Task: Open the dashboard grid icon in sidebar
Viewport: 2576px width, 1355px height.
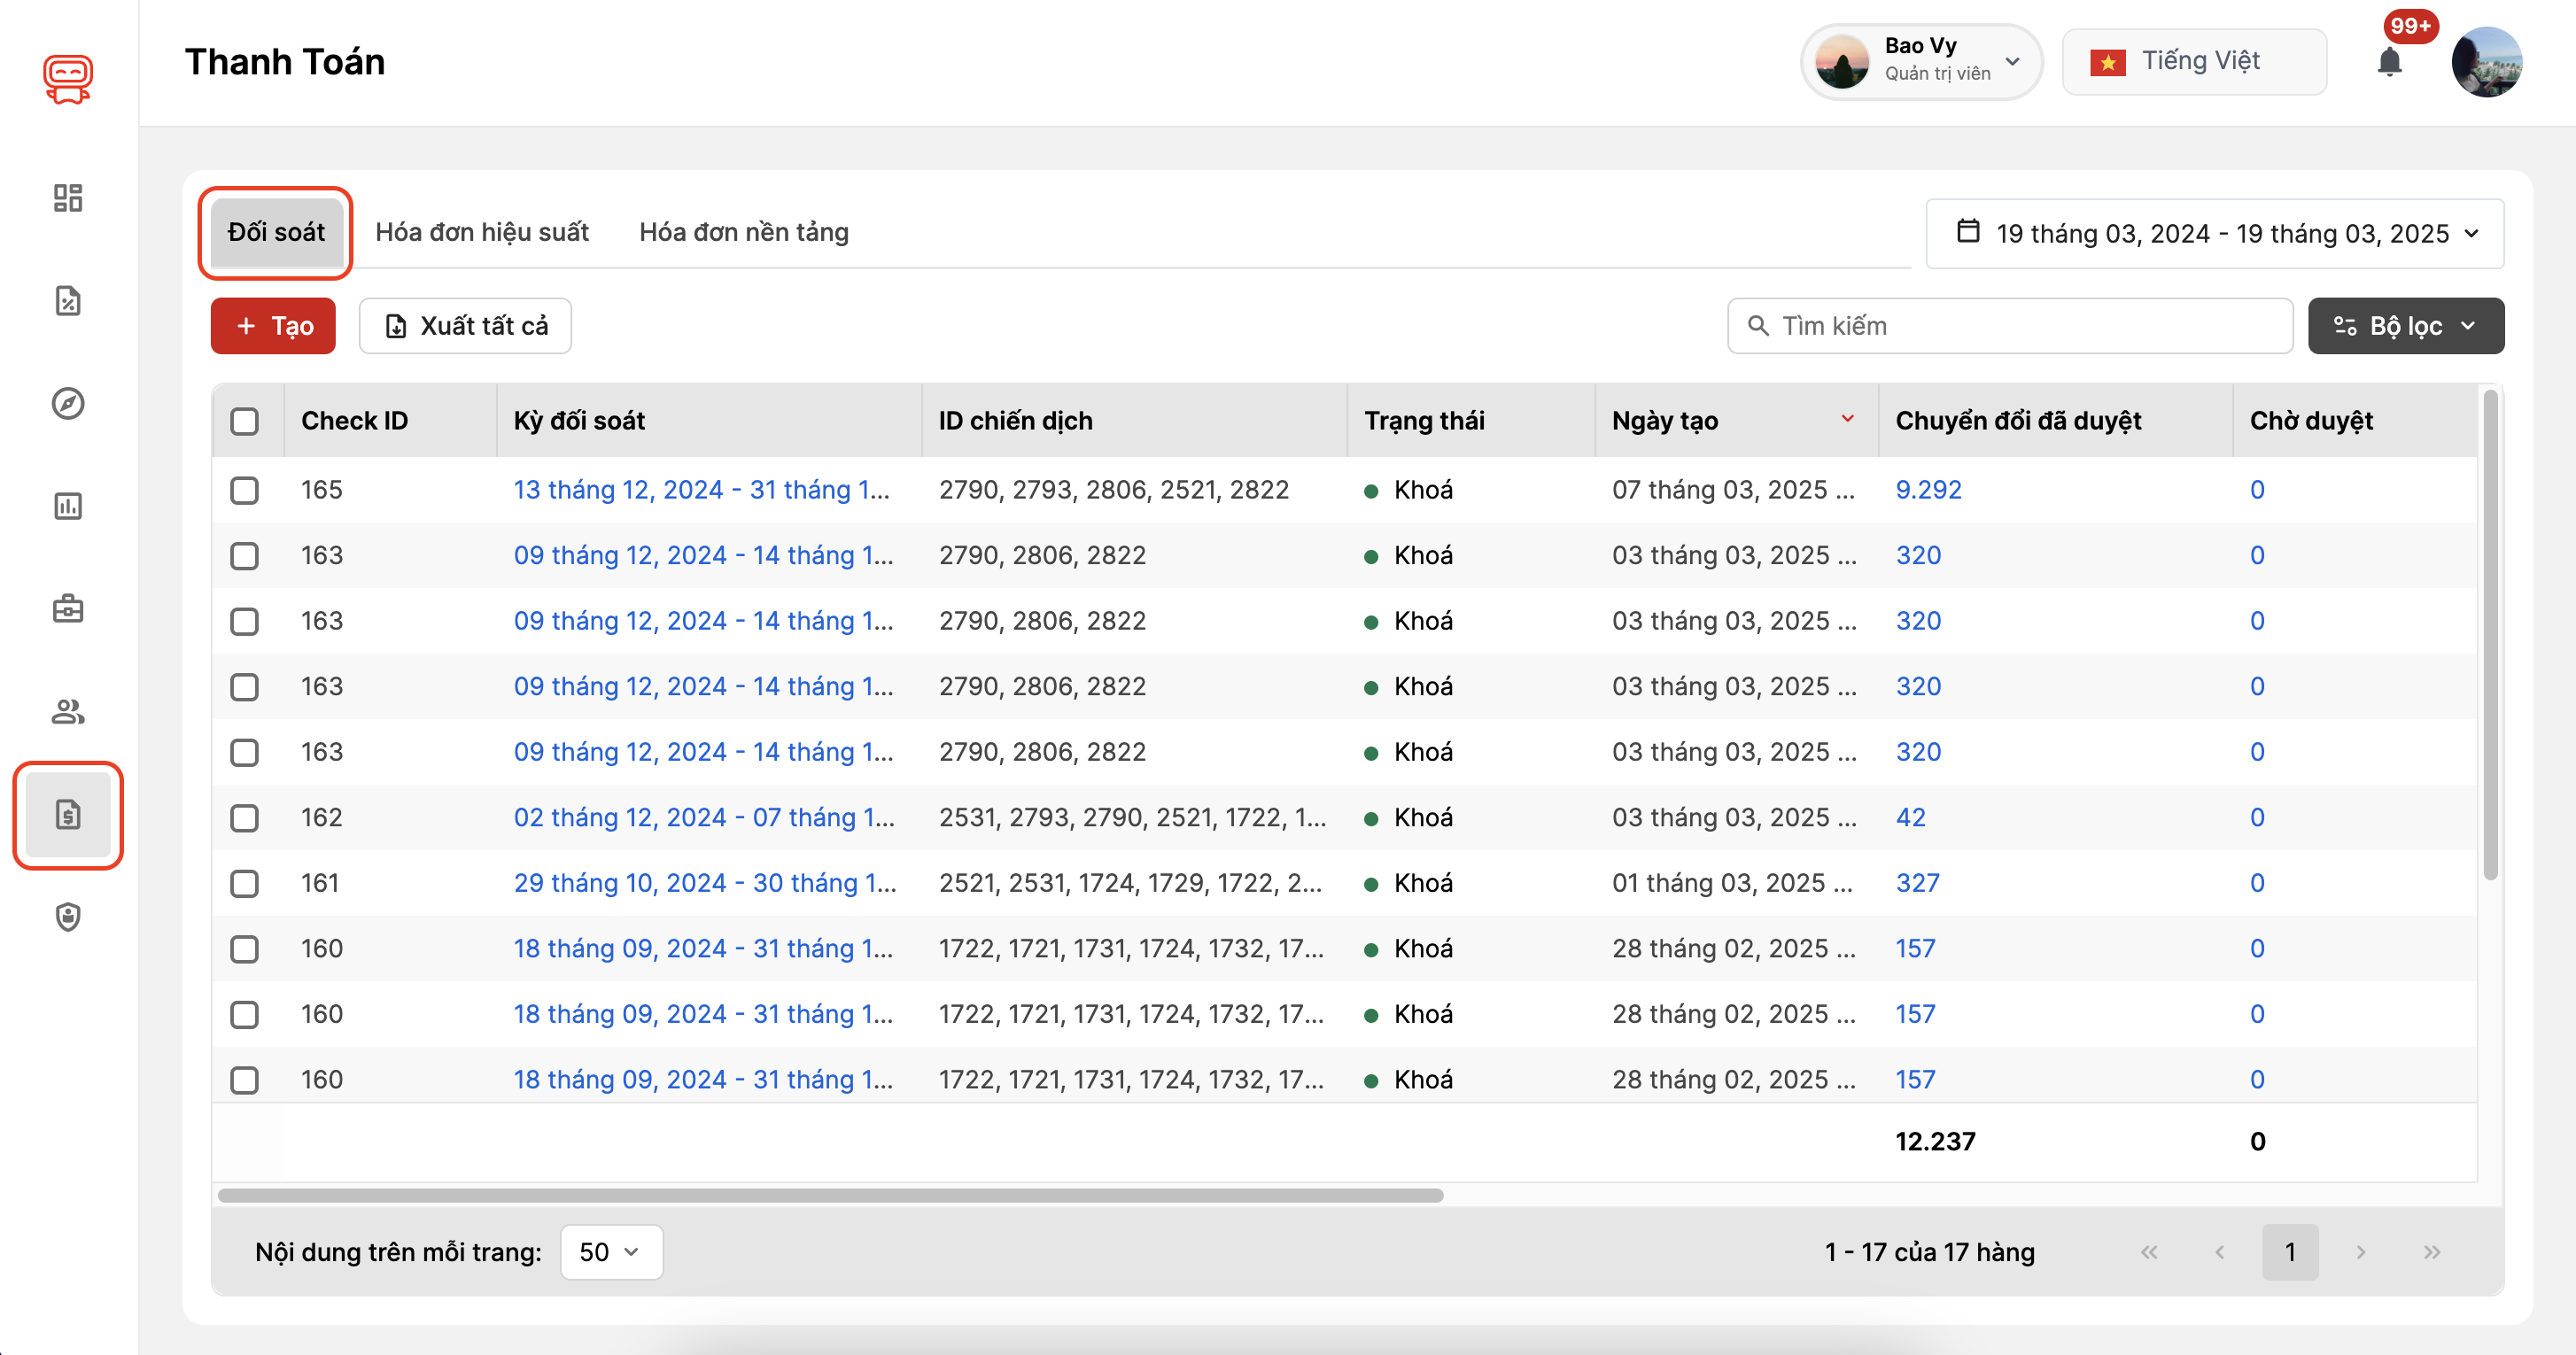Action: [x=67, y=197]
